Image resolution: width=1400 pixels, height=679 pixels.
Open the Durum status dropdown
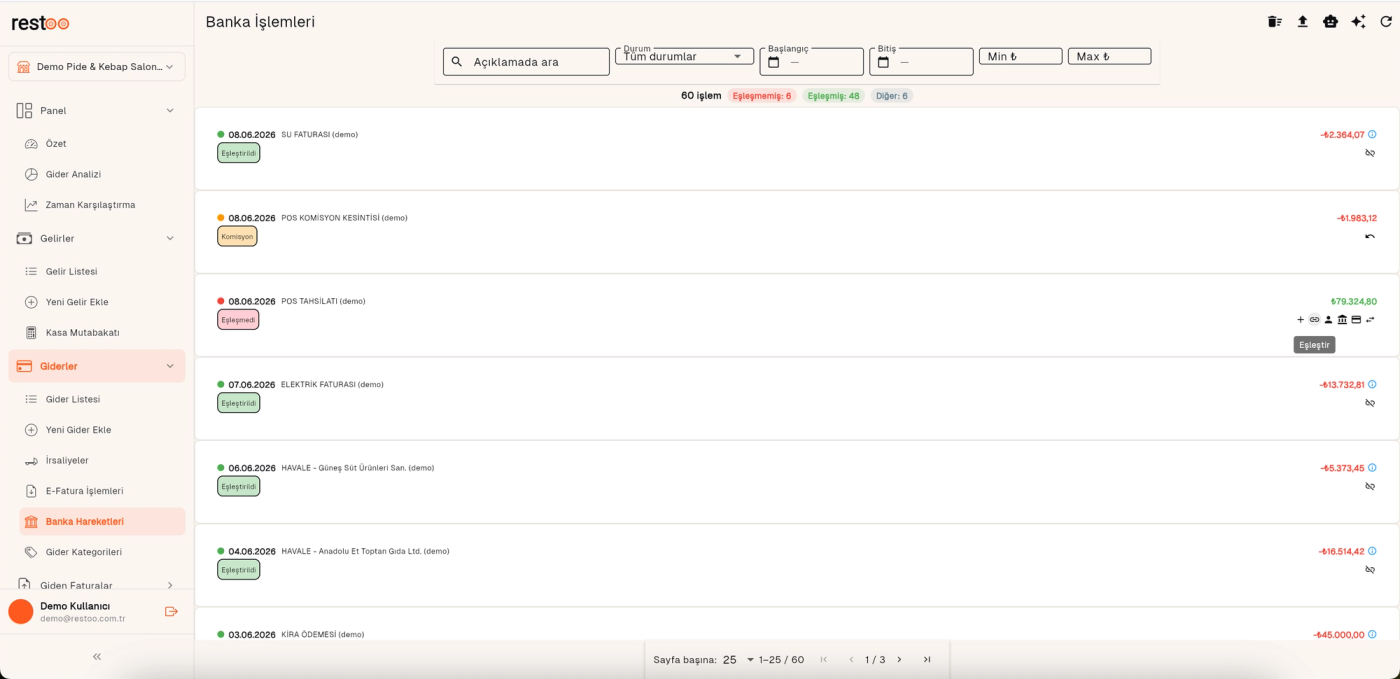(684, 57)
